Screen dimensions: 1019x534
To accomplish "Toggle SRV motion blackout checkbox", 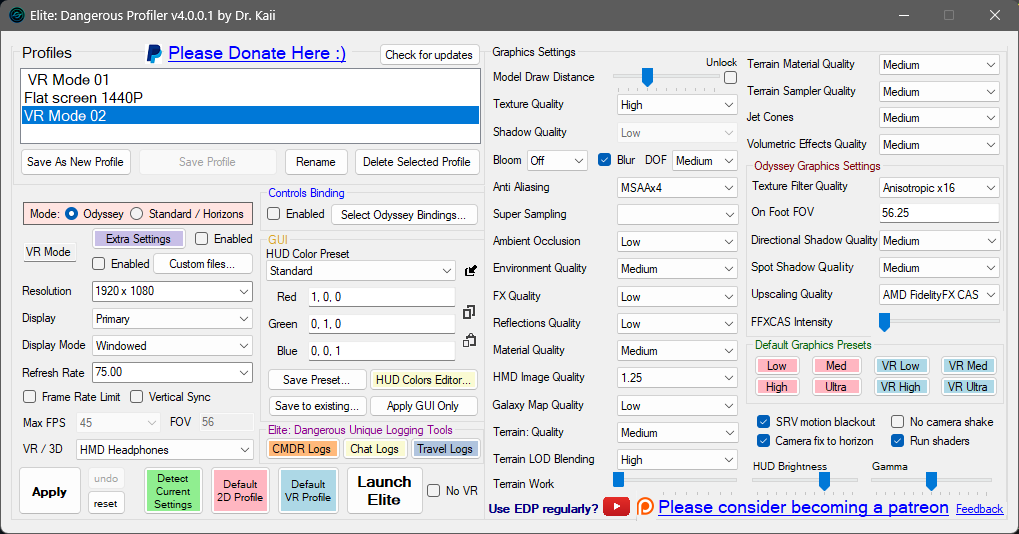I will click(764, 422).
